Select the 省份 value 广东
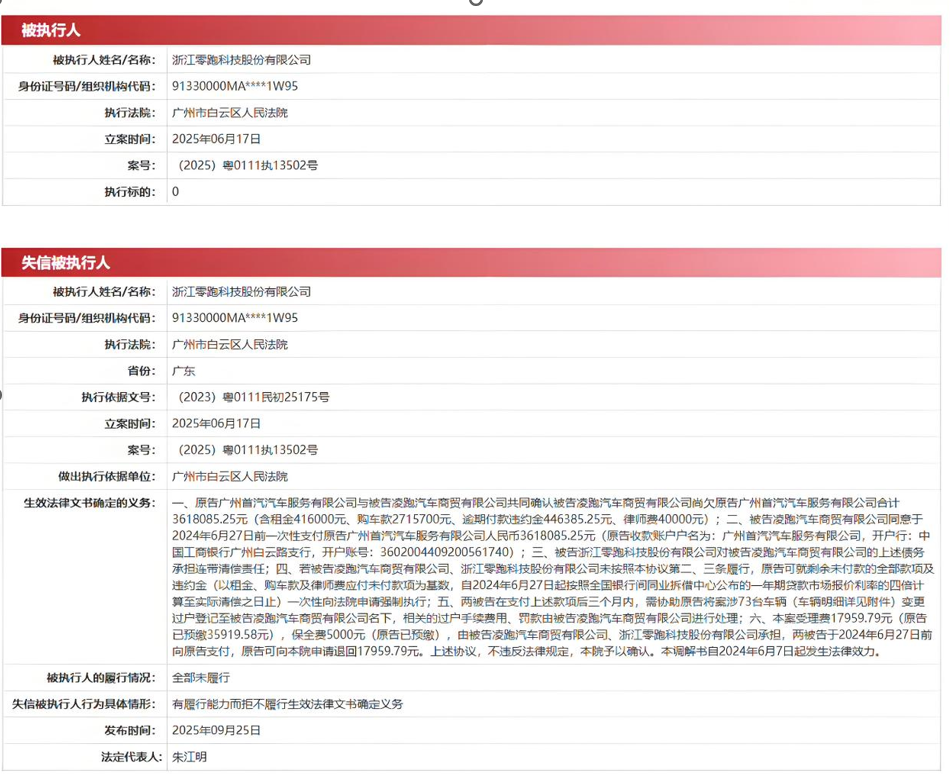The height and width of the screenshot is (774, 950). (183, 371)
